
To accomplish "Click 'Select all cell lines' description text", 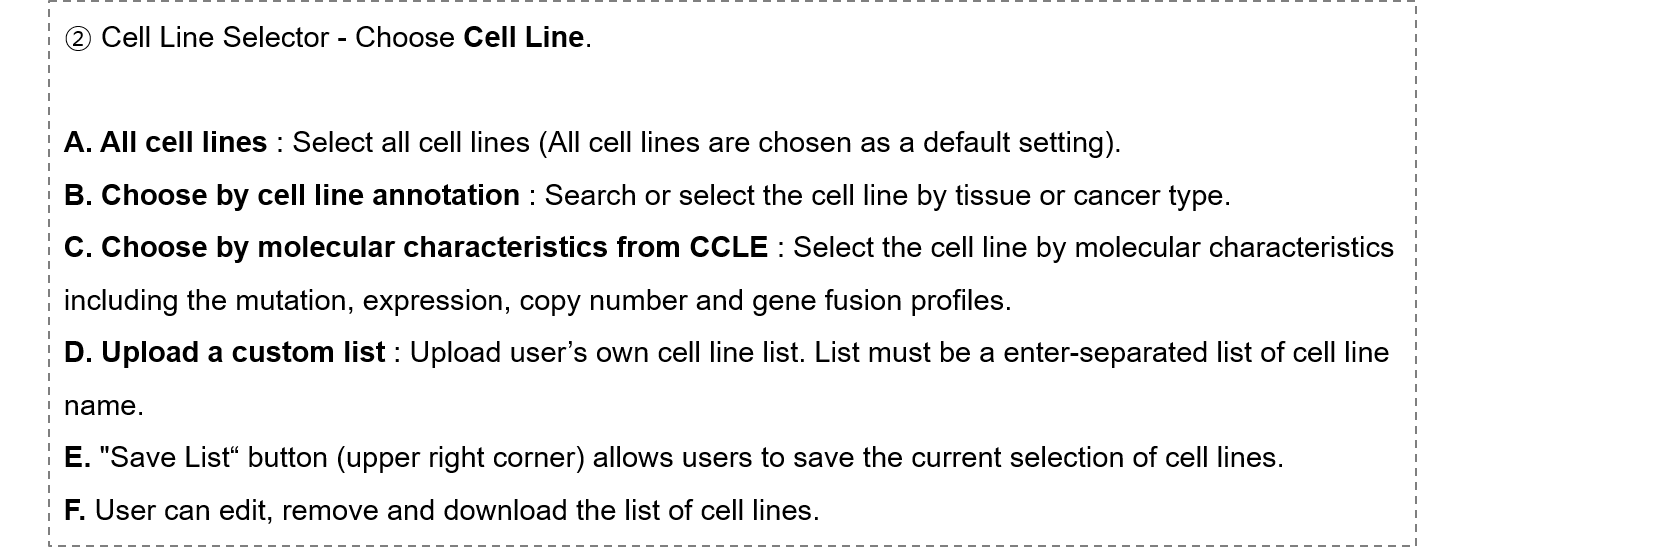I will (x=411, y=143).
